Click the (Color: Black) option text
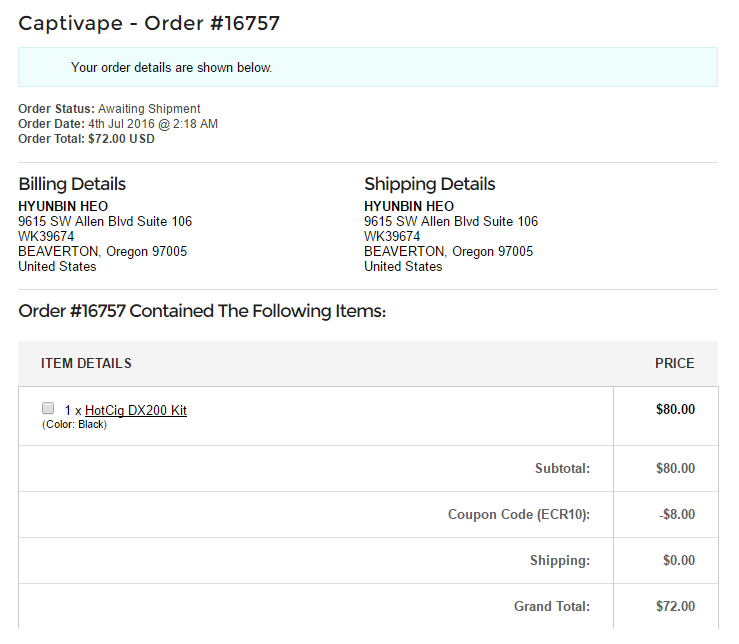The height and width of the screenshot is (644, 739). 74,424
